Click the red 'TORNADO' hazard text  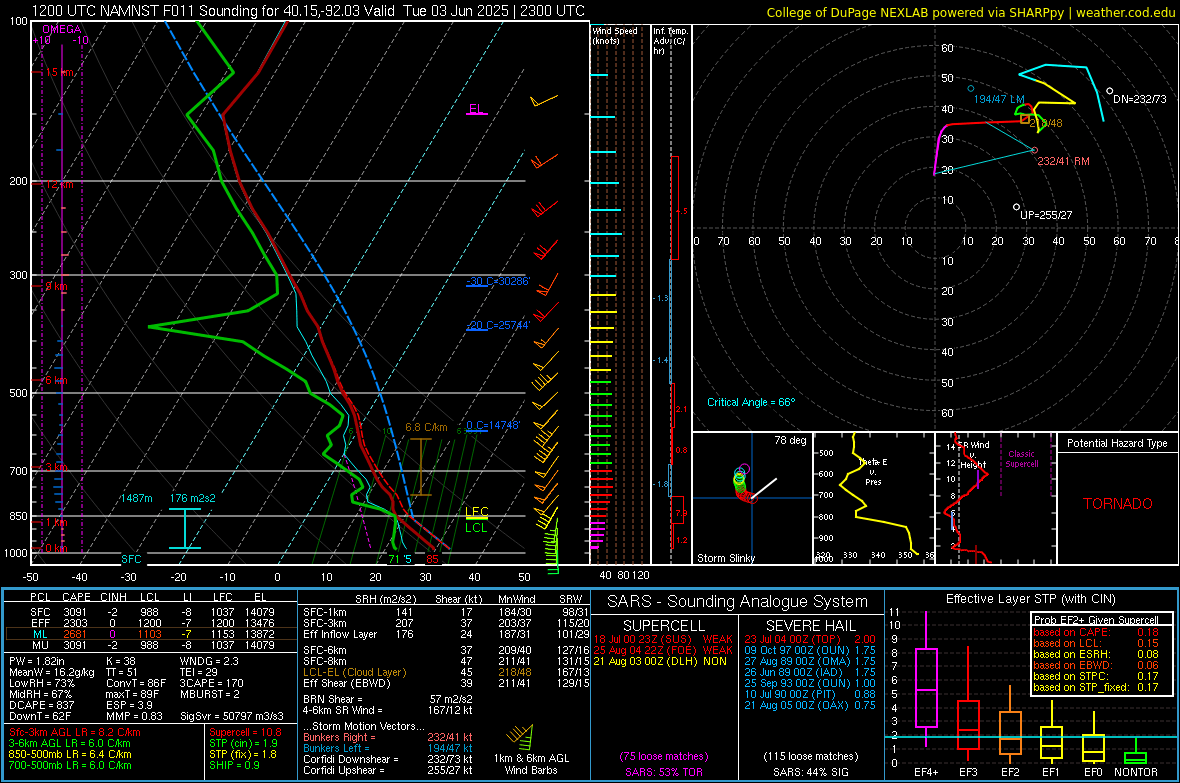click(x=1118, y=504)
